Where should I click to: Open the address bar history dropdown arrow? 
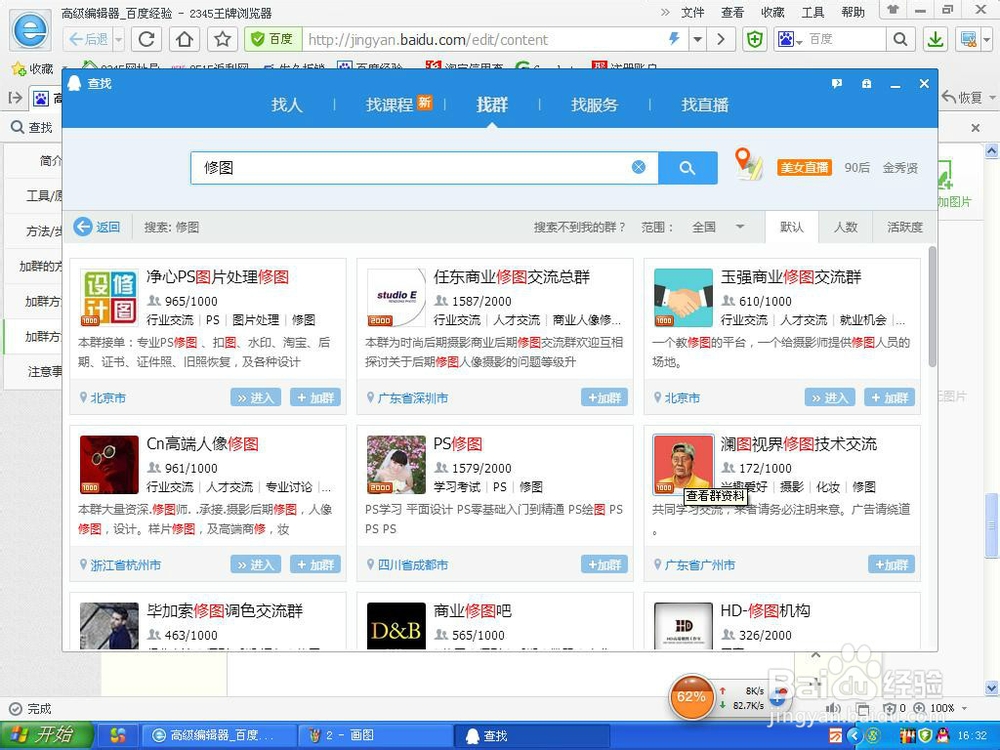pos(698,40)
